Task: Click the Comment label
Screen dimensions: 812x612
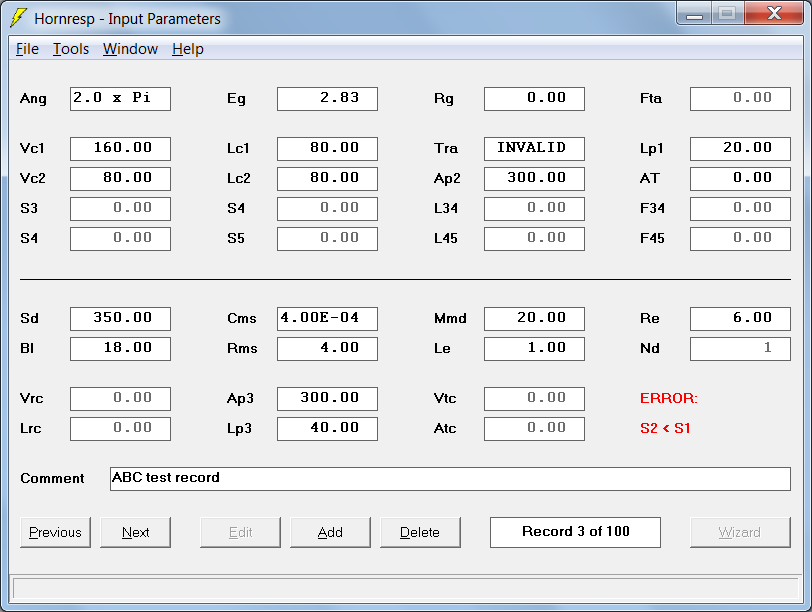Action: click(x=52, y=478)
